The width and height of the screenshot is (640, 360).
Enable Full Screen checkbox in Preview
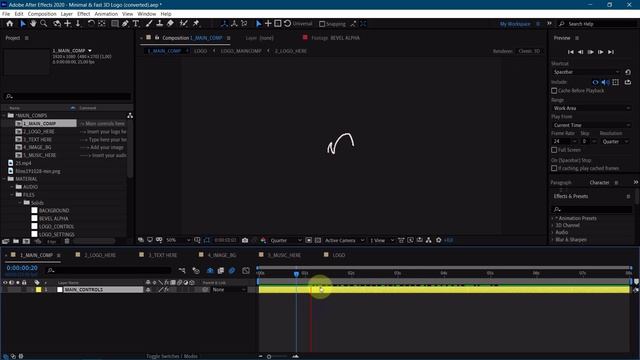click(x=554, y=150)
